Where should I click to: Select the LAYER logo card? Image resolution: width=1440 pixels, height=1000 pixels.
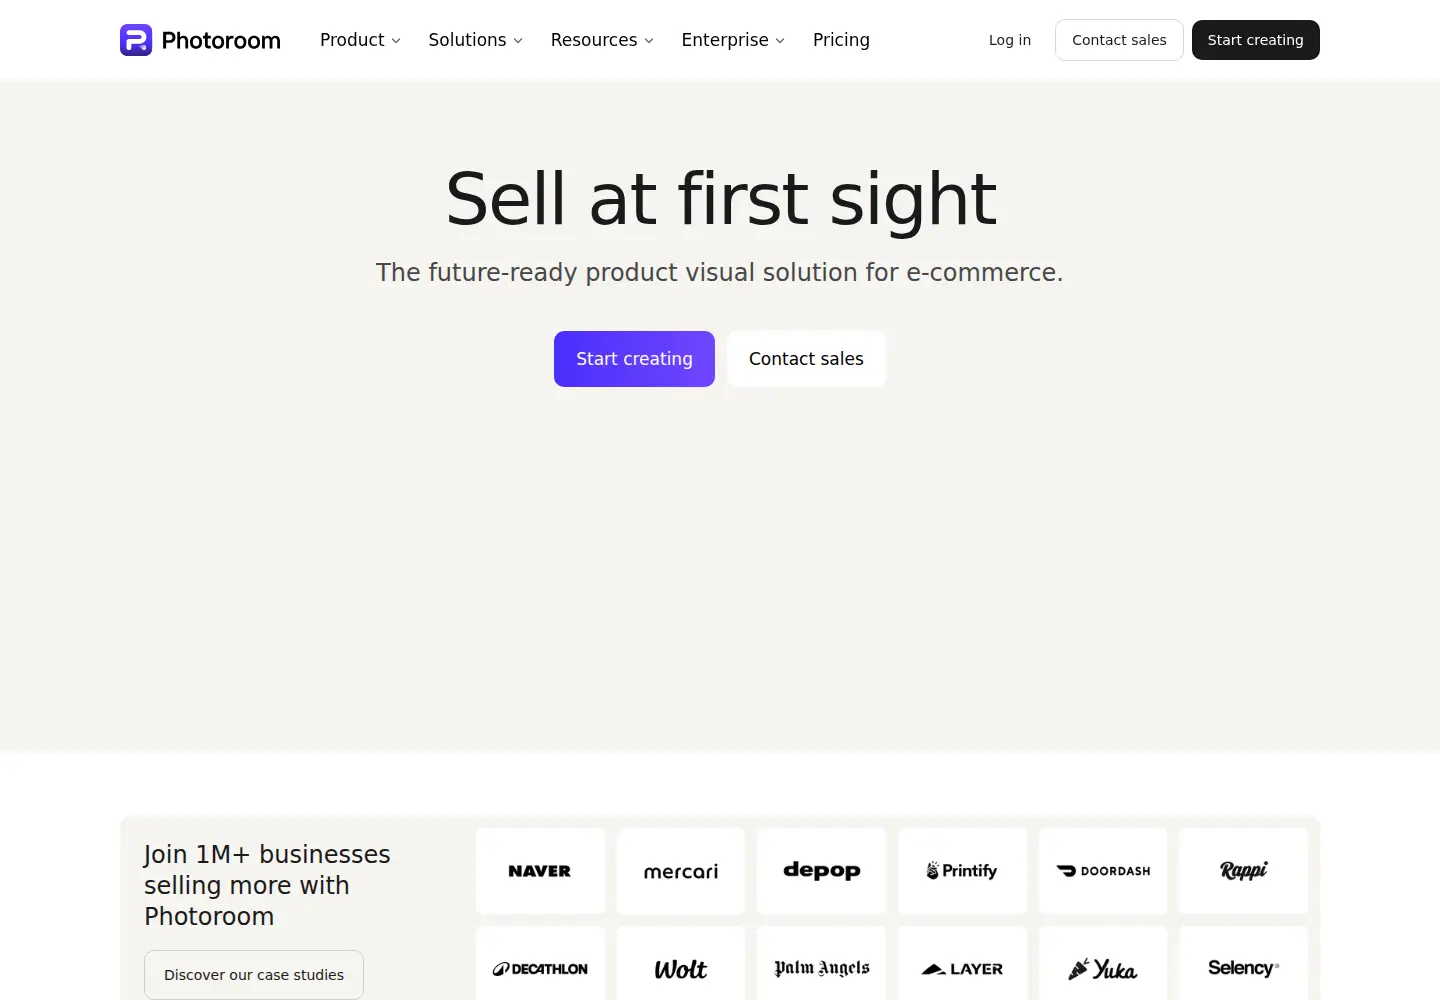pyautogui.click(x=962, y=964)
